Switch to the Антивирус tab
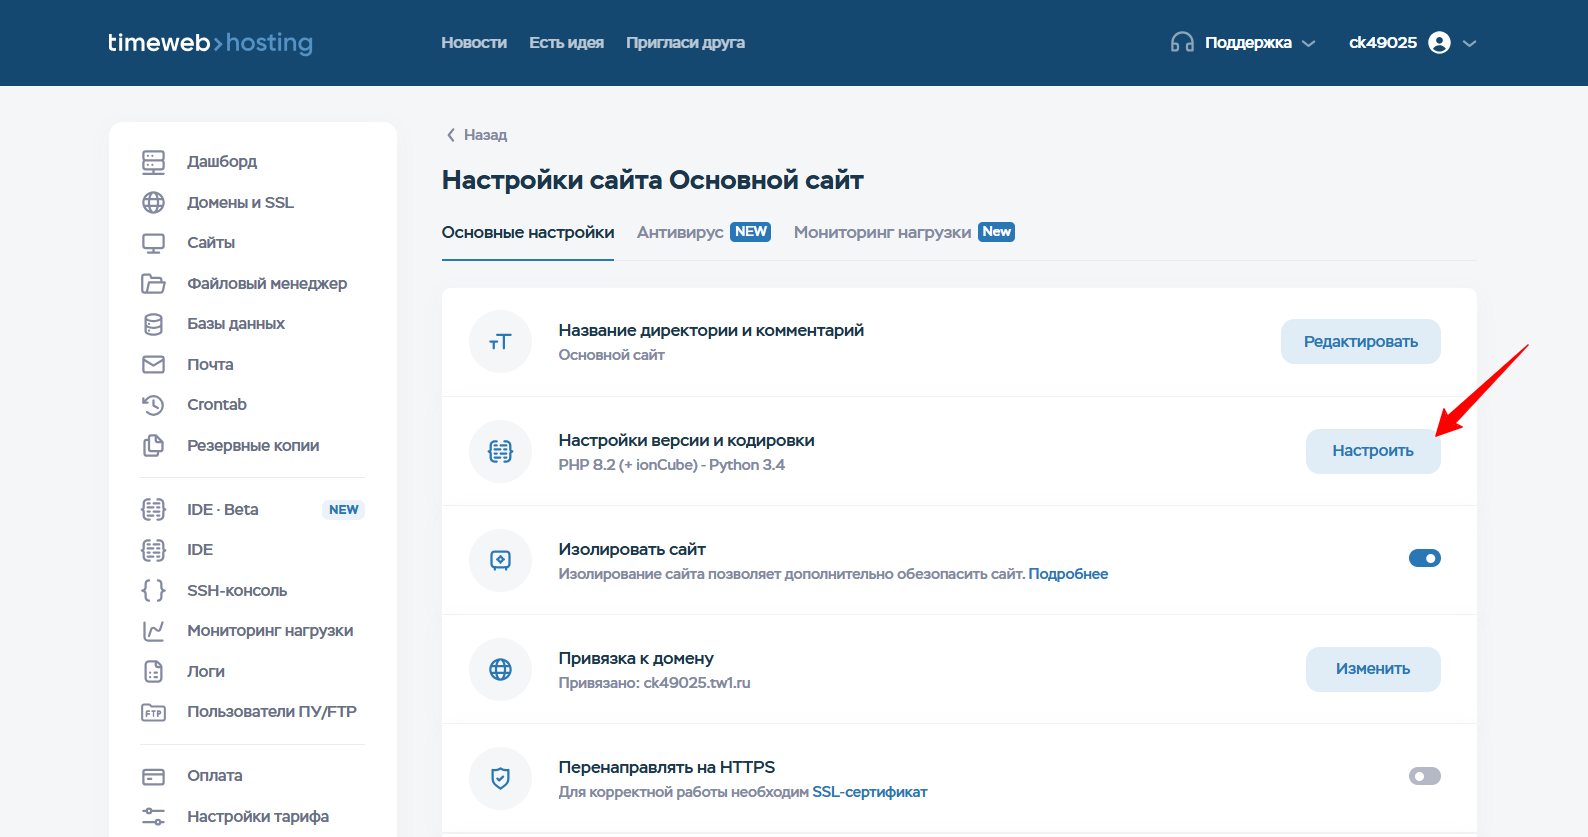 (x=680, y=232)
